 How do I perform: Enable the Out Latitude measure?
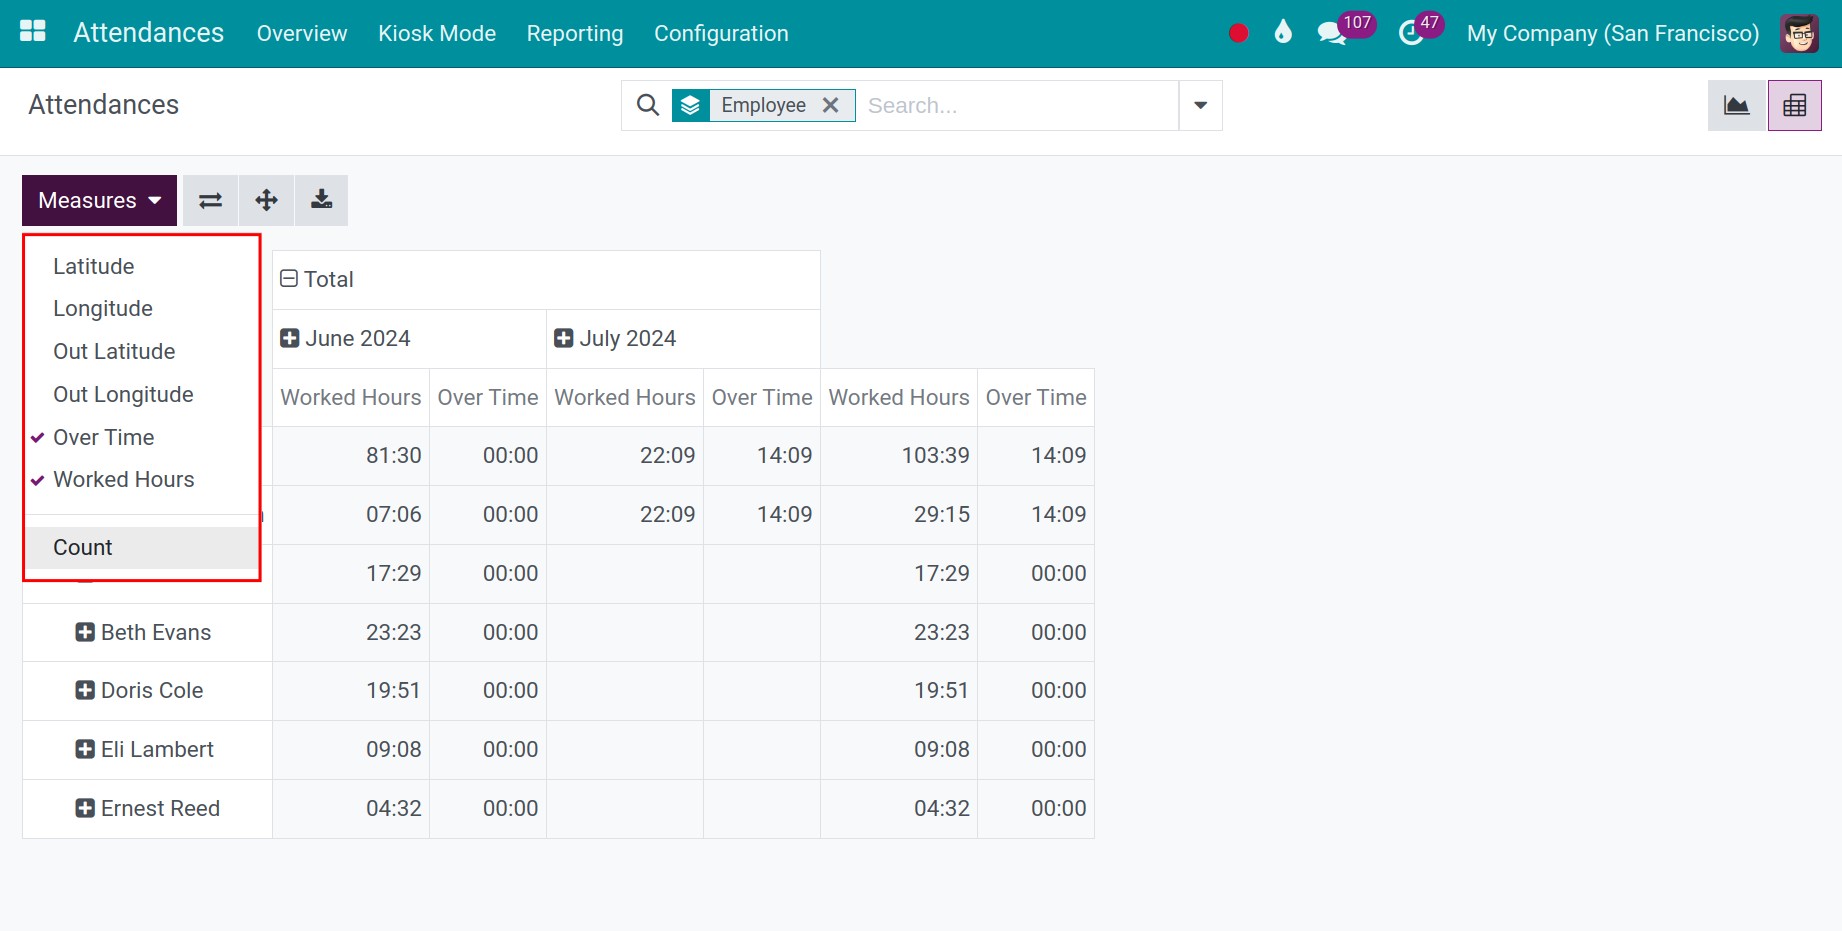point(142,351)
